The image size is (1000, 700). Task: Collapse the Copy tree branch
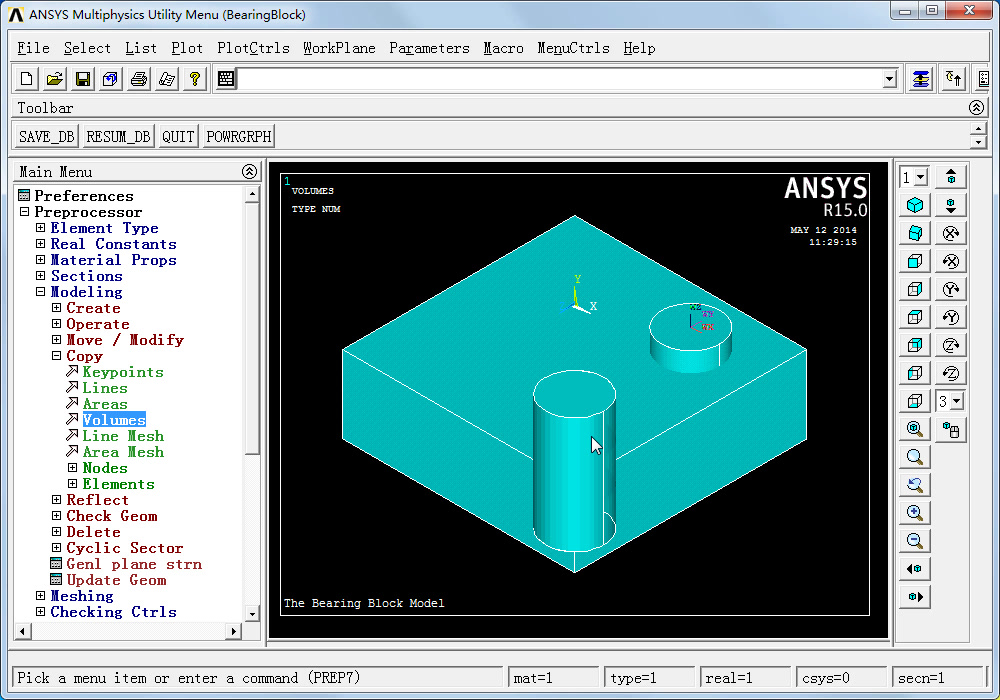[56, 355]
